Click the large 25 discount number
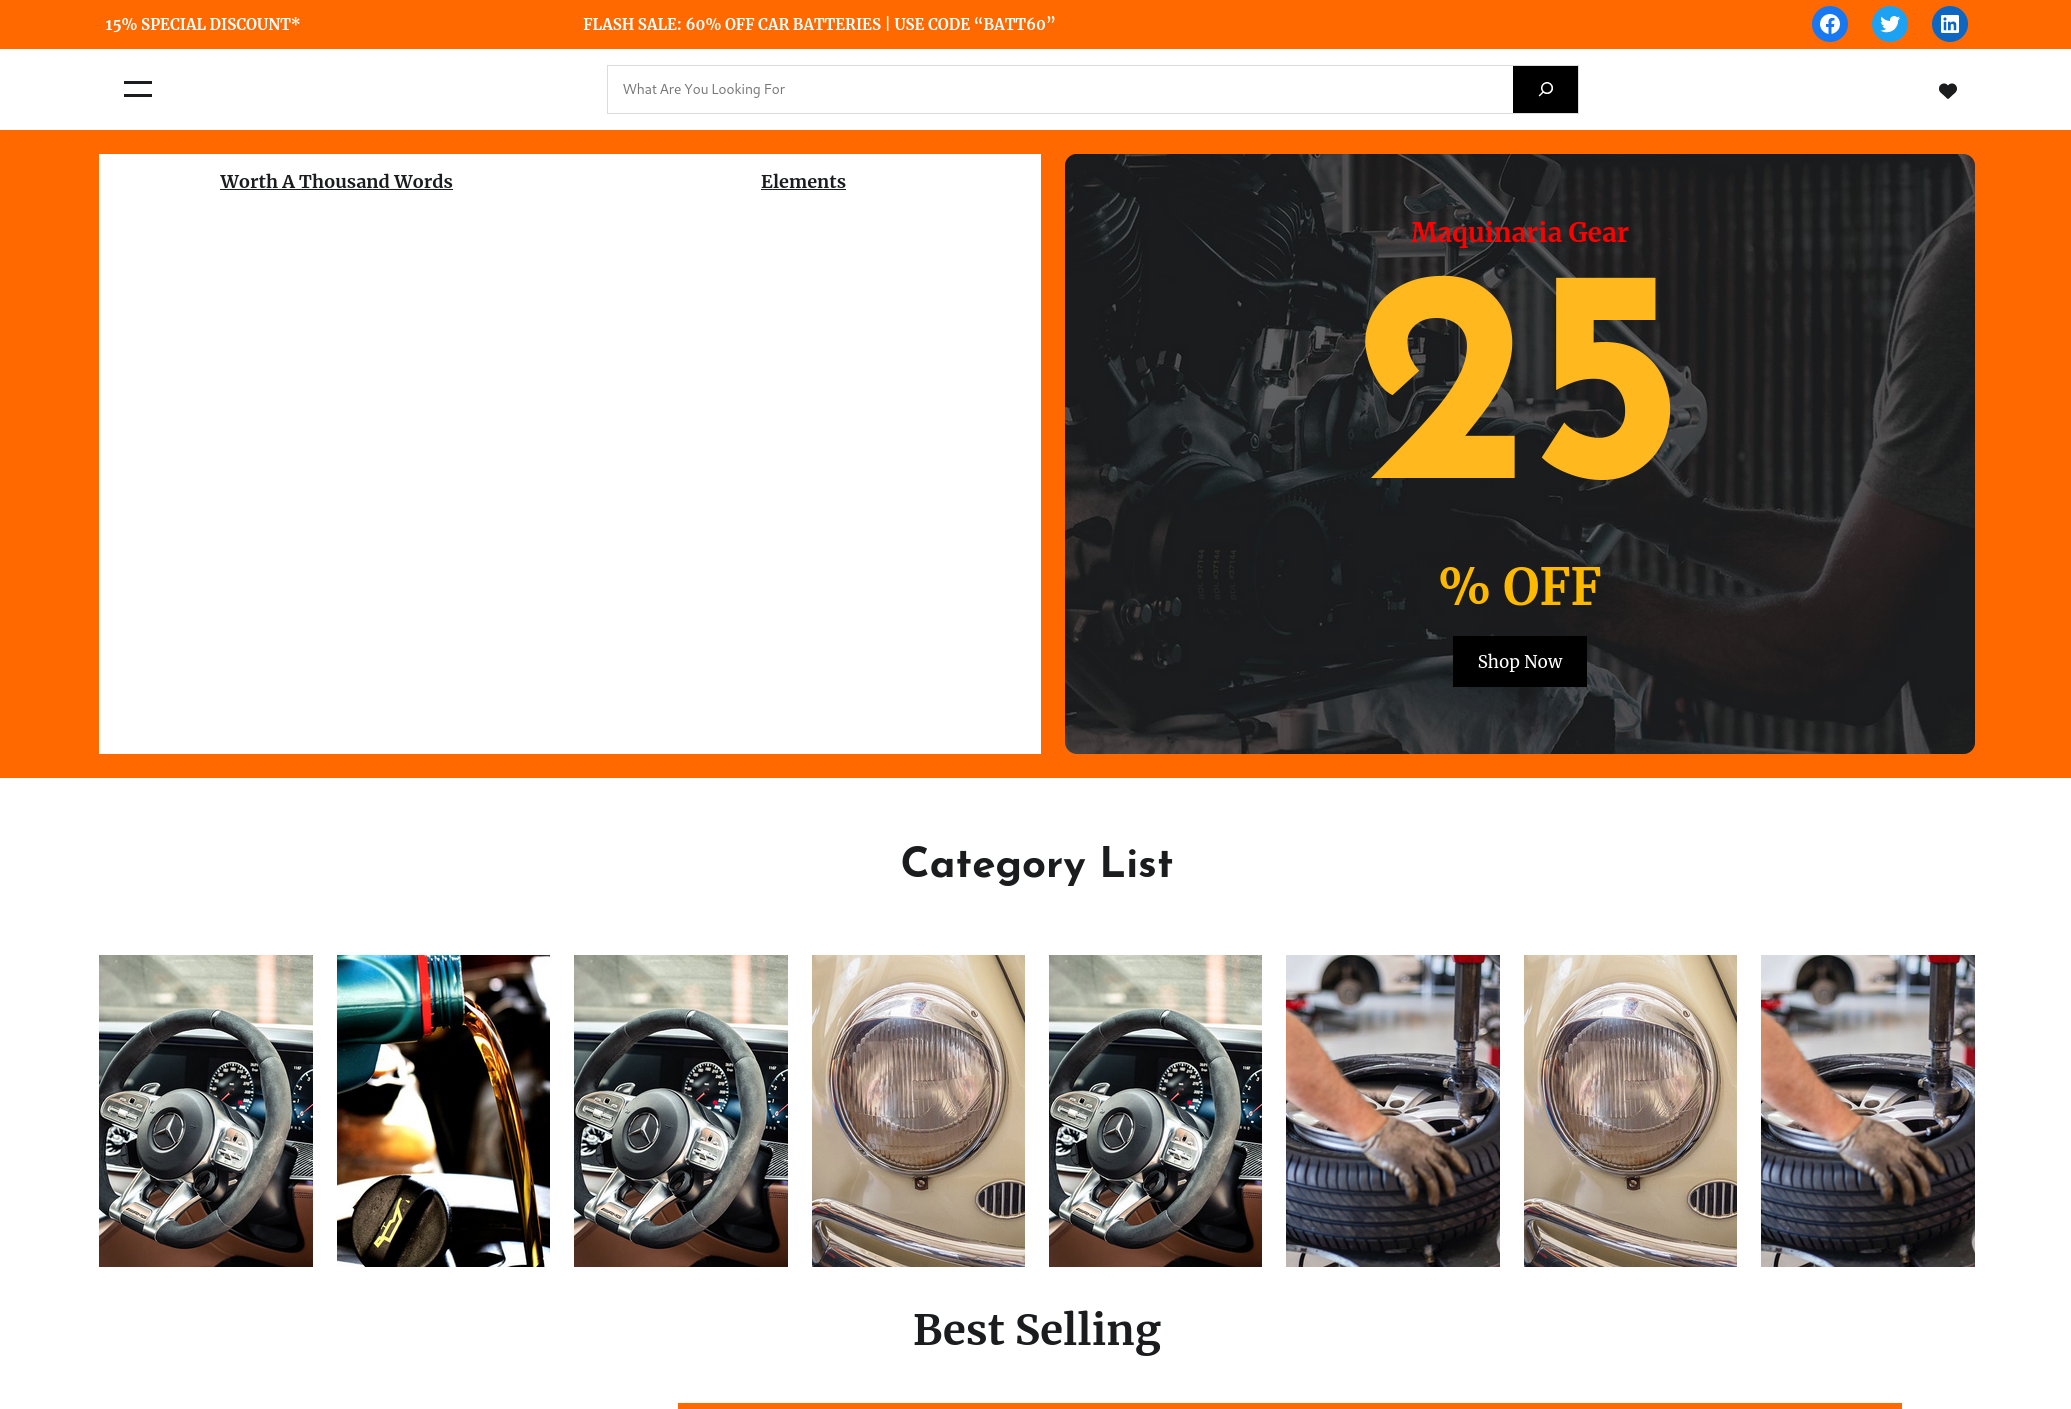 [x=1519, y=378]
